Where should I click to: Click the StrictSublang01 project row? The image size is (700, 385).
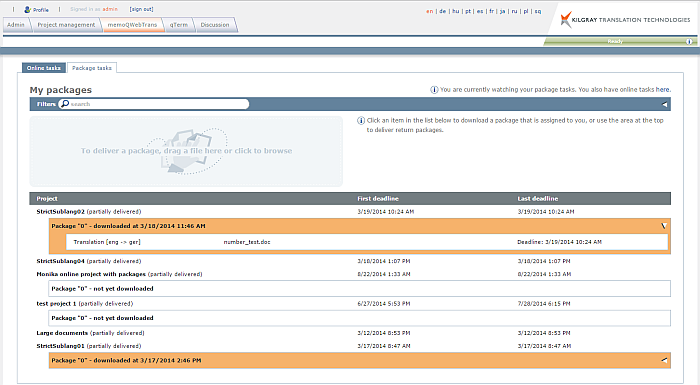click(350, 346)
